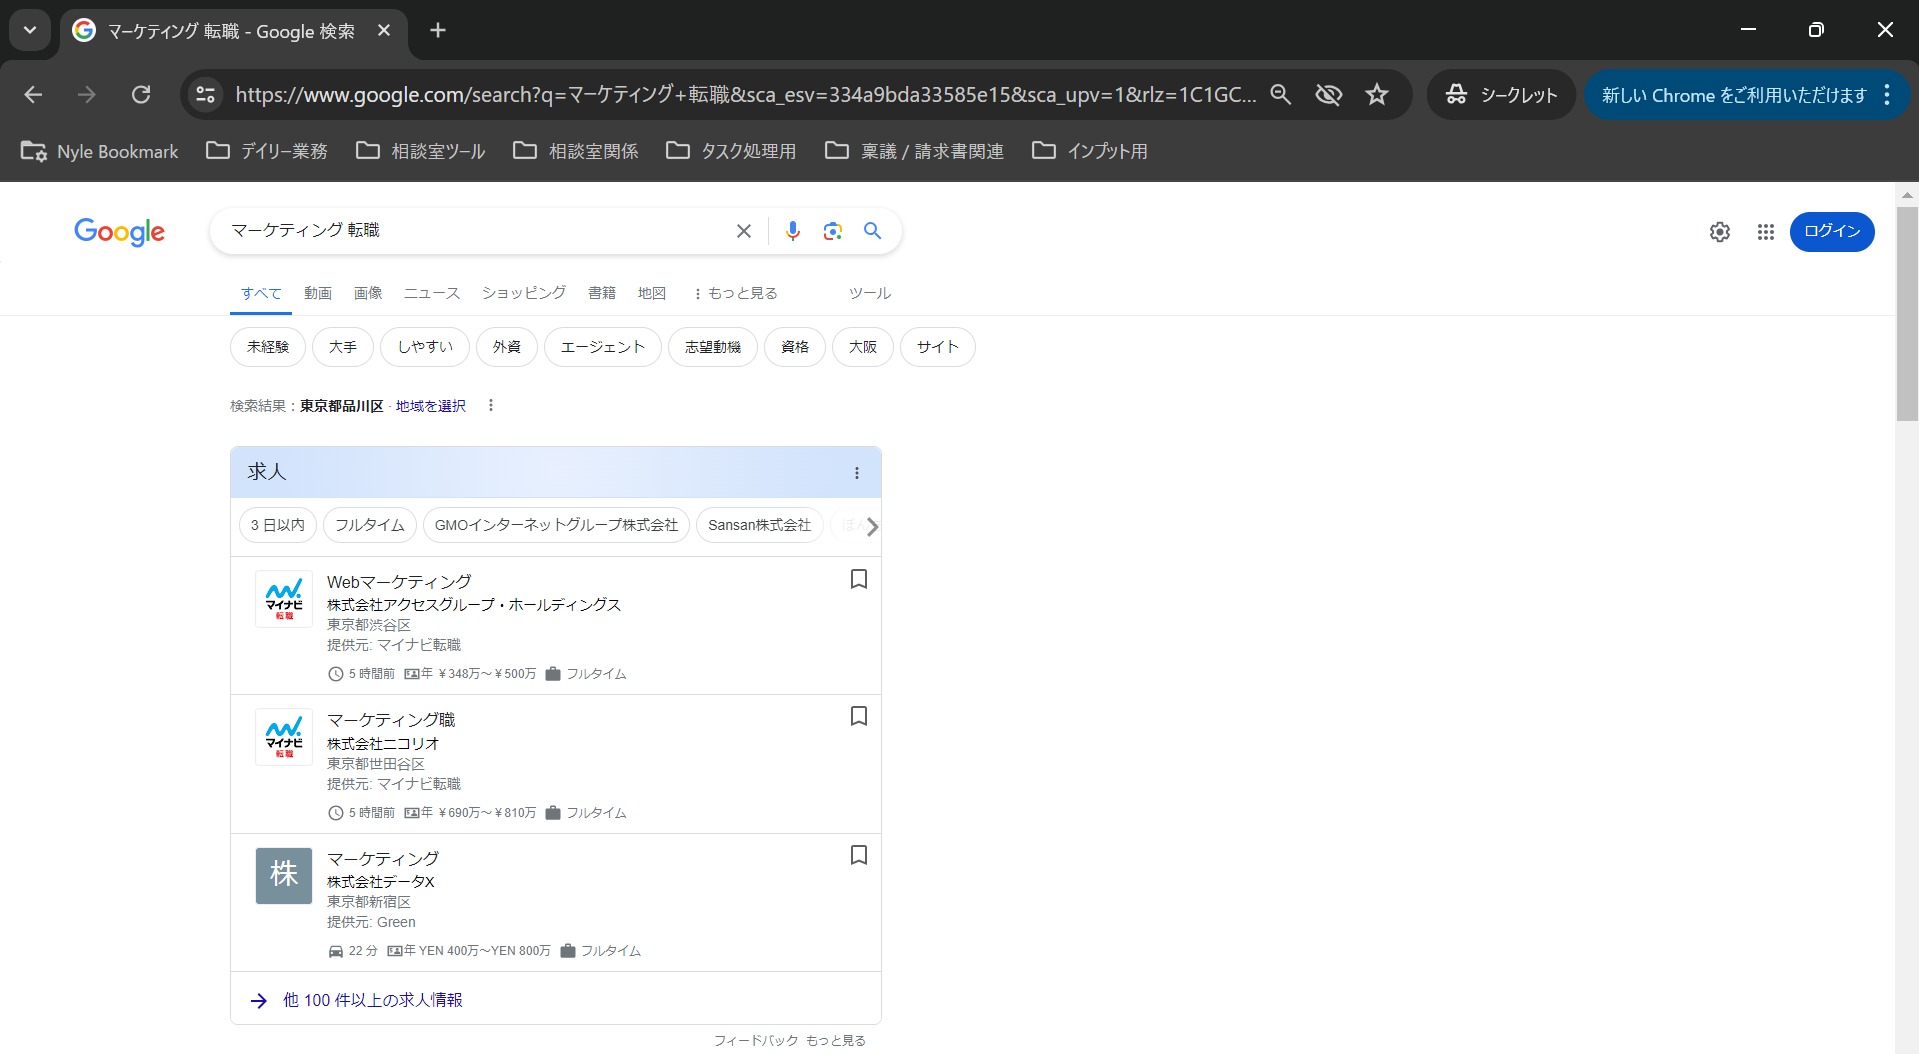Open the デイリー業務 bookmark folder
Screen dimensions: 1919x1054
[267, 151]
